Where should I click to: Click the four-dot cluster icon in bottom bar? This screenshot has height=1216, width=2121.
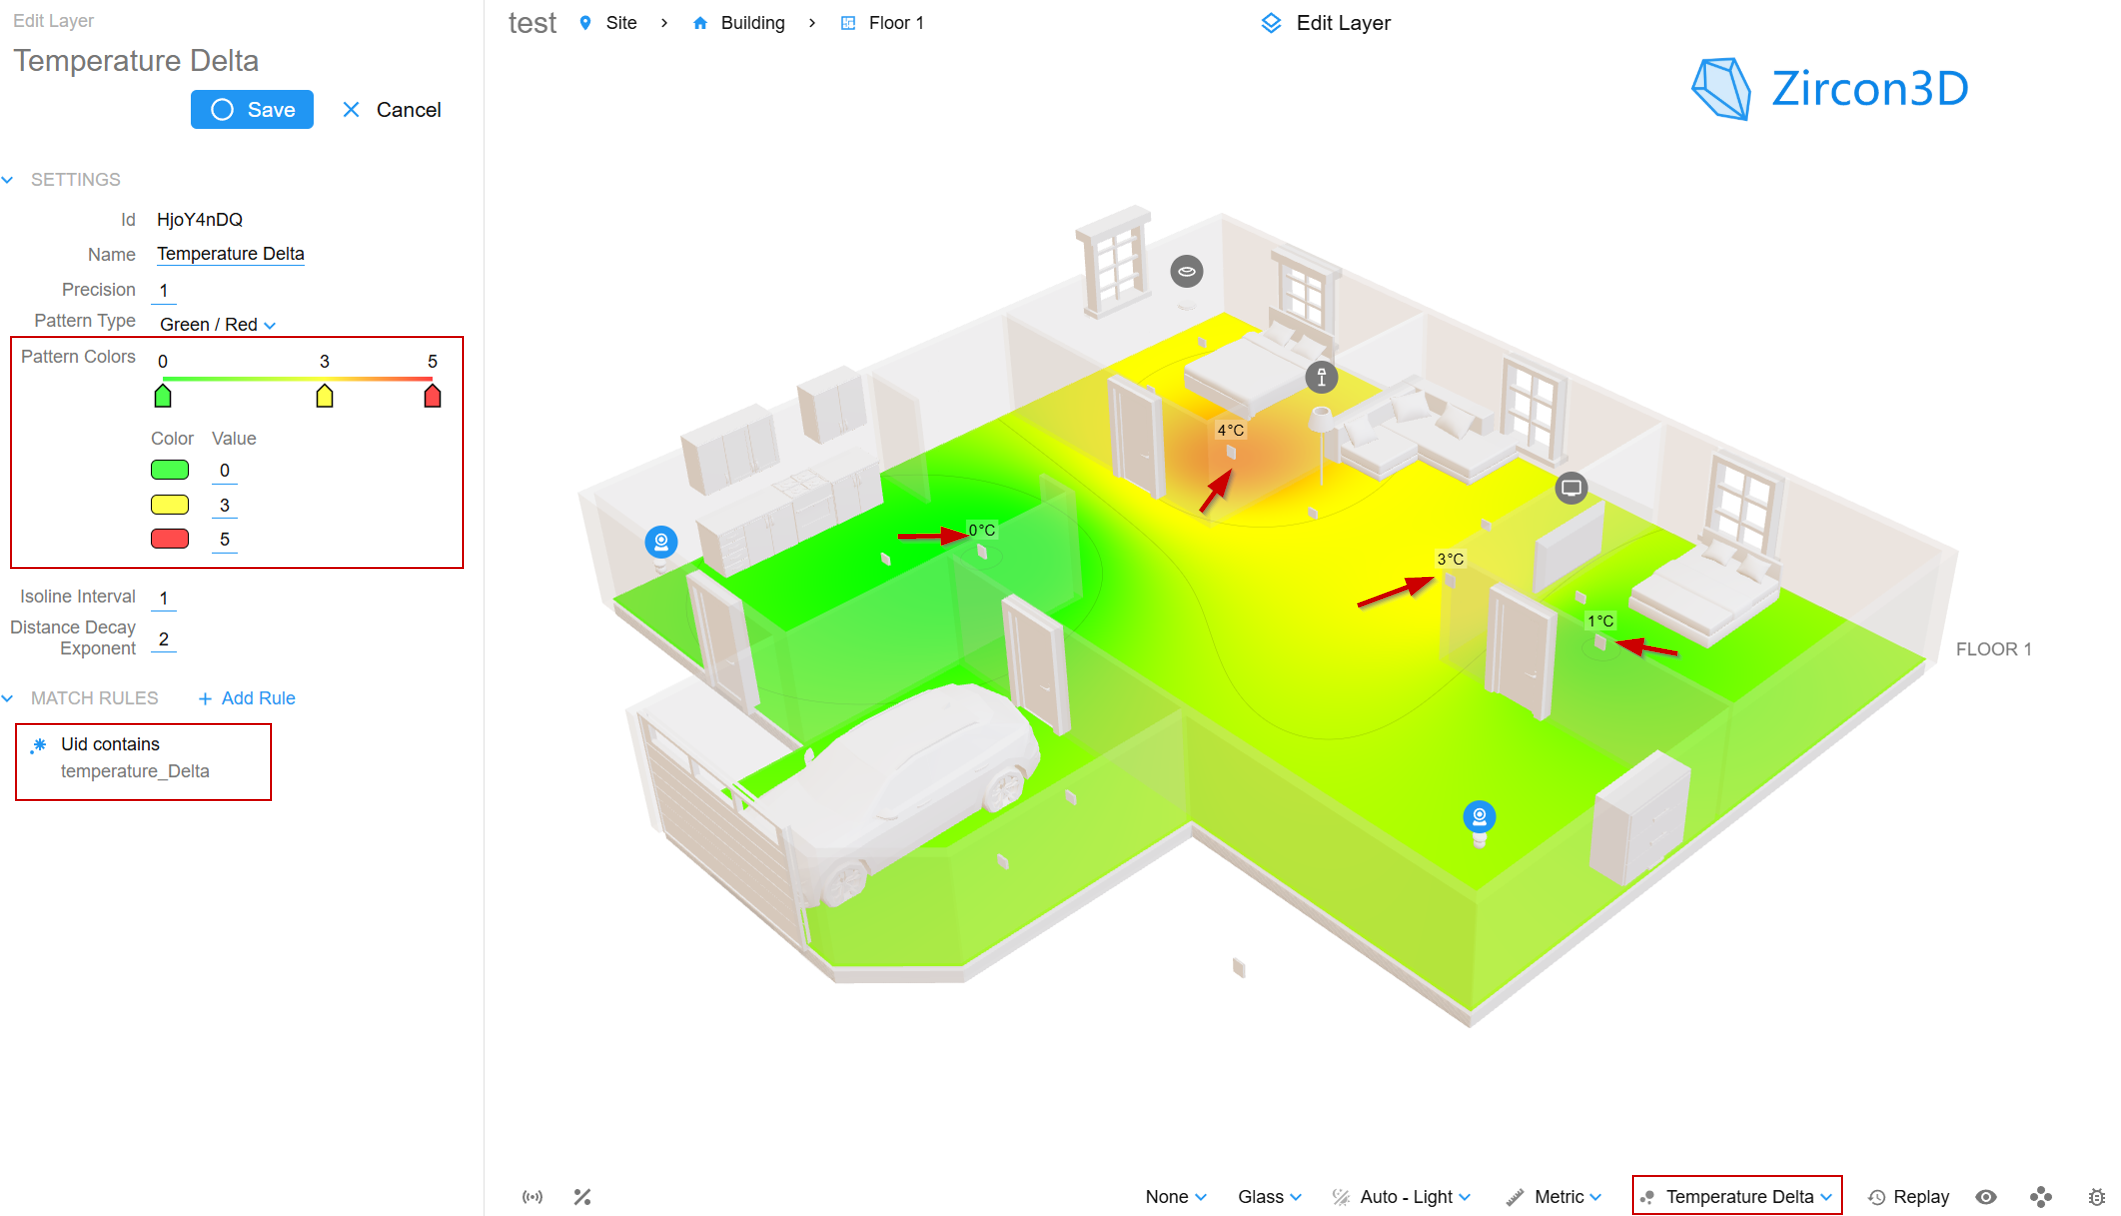pyautogui.click(x=2040, y=1197)
